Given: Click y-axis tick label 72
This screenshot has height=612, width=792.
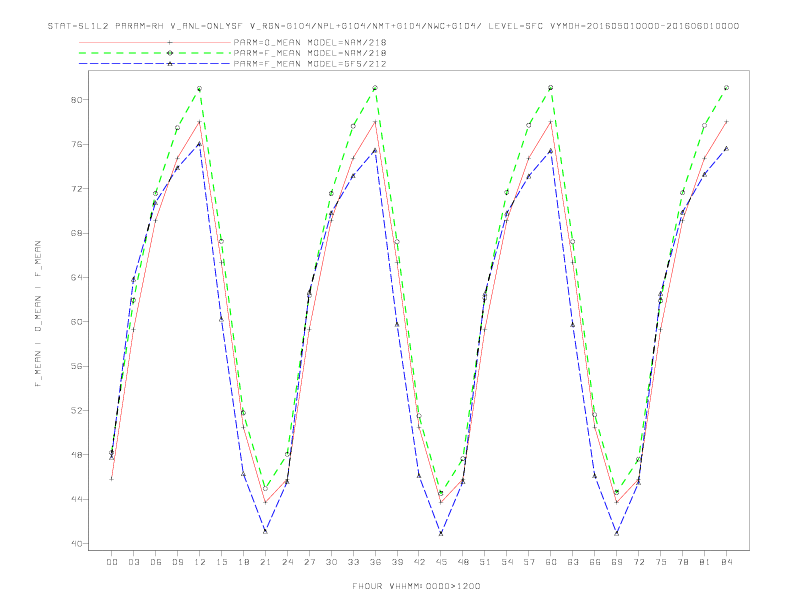Looking at the screenshot, I should click(75, 189).
